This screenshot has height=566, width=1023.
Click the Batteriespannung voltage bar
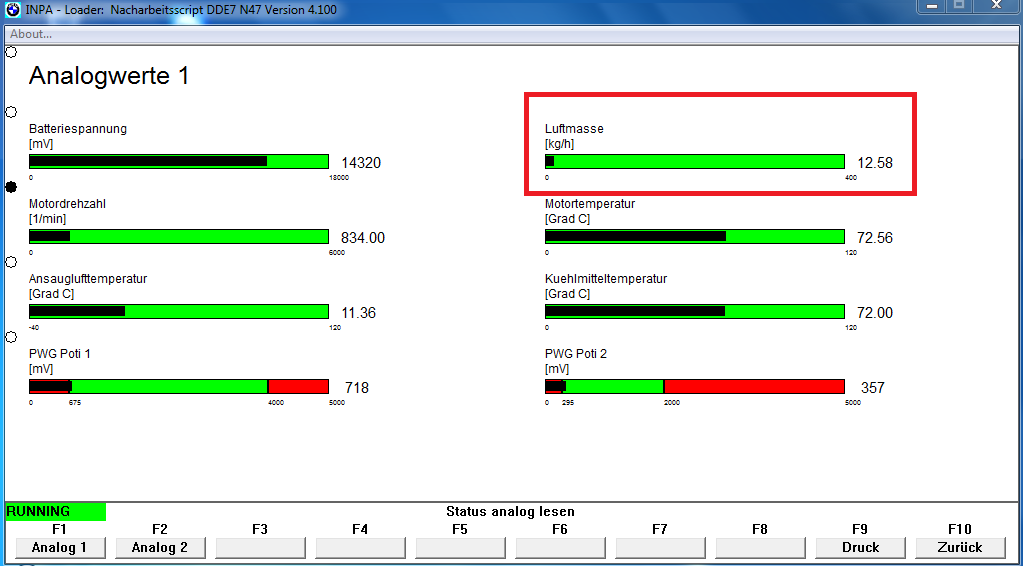pos(179,162)
